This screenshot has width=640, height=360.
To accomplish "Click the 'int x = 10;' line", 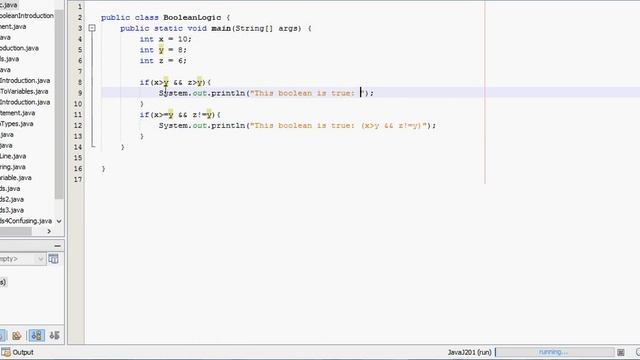I will 165,39.
